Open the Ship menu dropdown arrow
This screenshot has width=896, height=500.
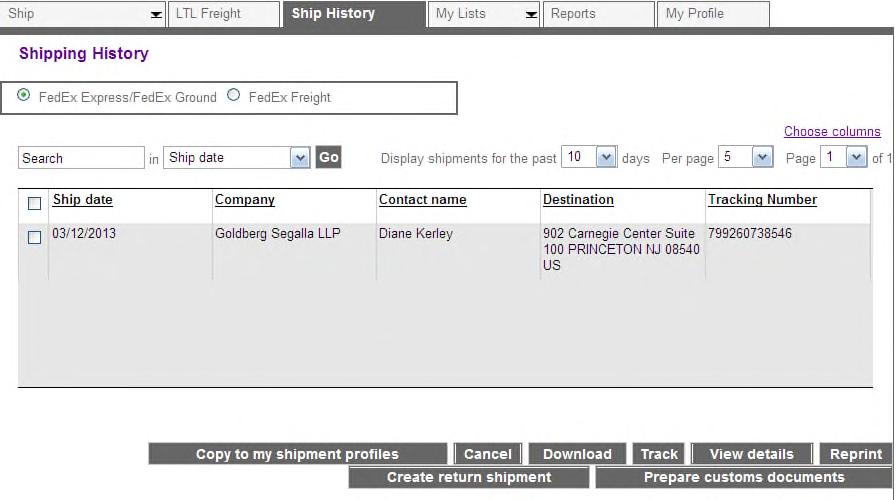(155, 15)
